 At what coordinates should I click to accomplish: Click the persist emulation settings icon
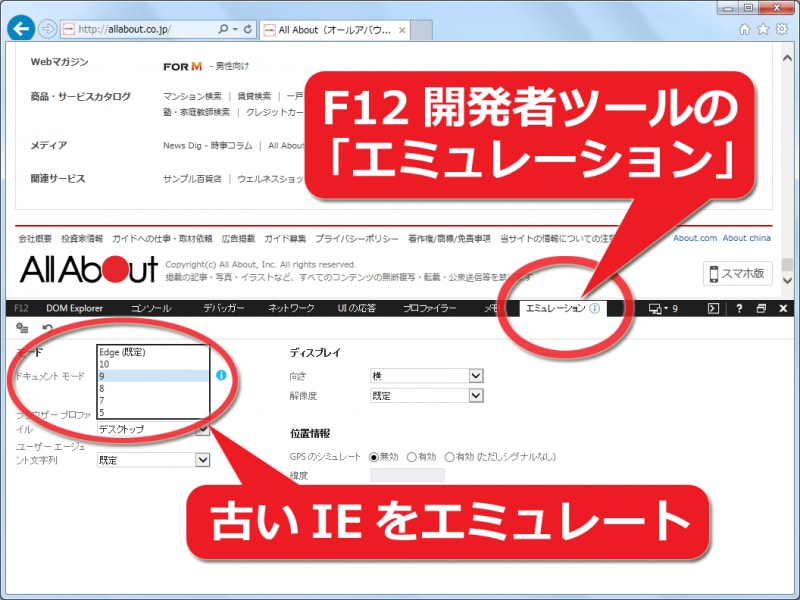point(22,328)
